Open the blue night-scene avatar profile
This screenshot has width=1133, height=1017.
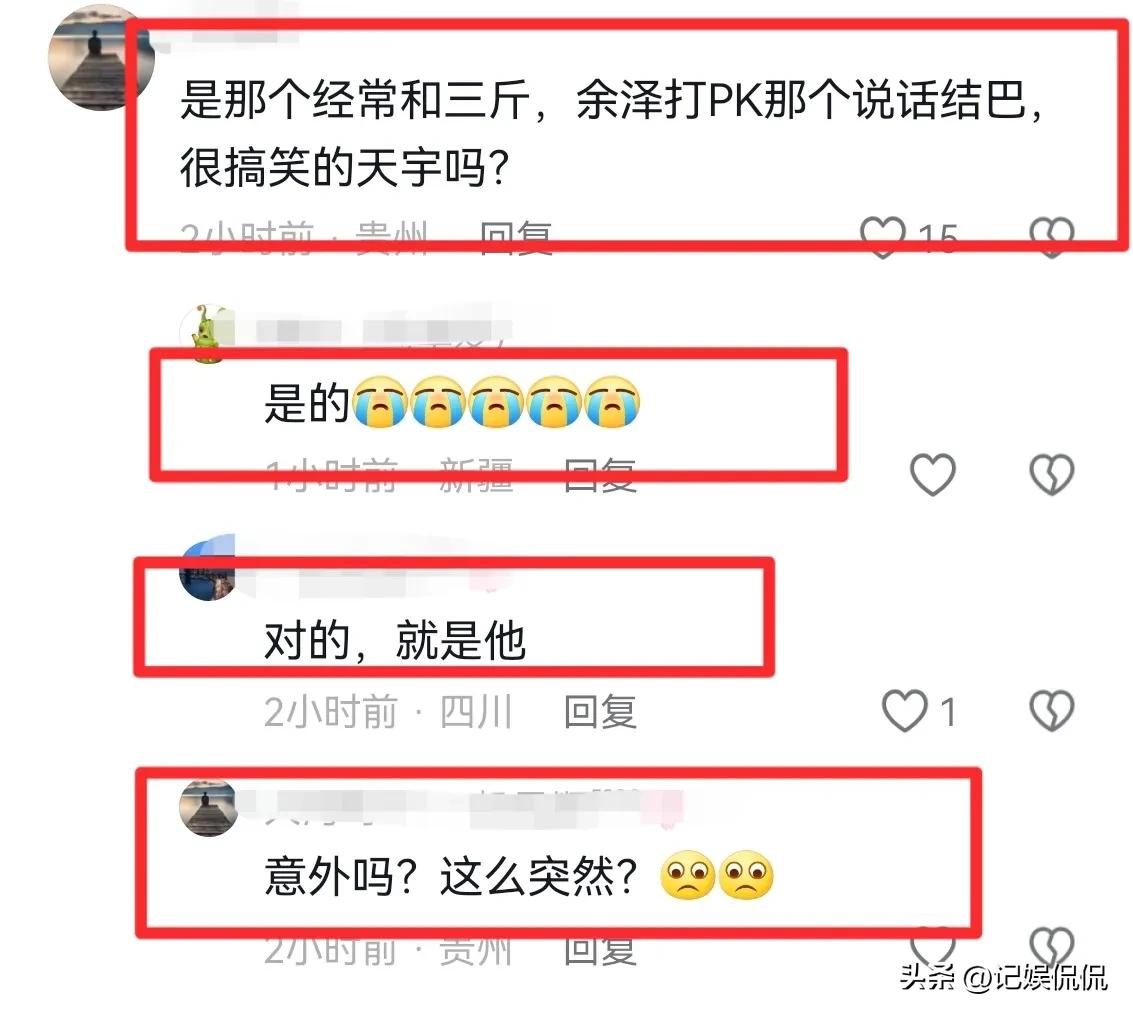(207, 568)
